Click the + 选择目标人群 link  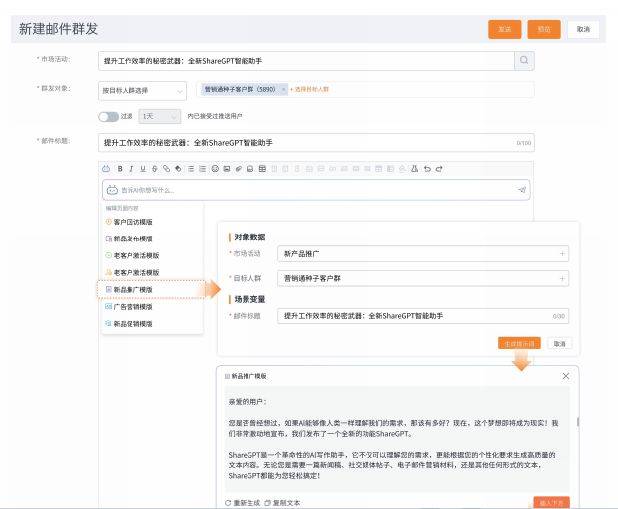tap(309, 89)
